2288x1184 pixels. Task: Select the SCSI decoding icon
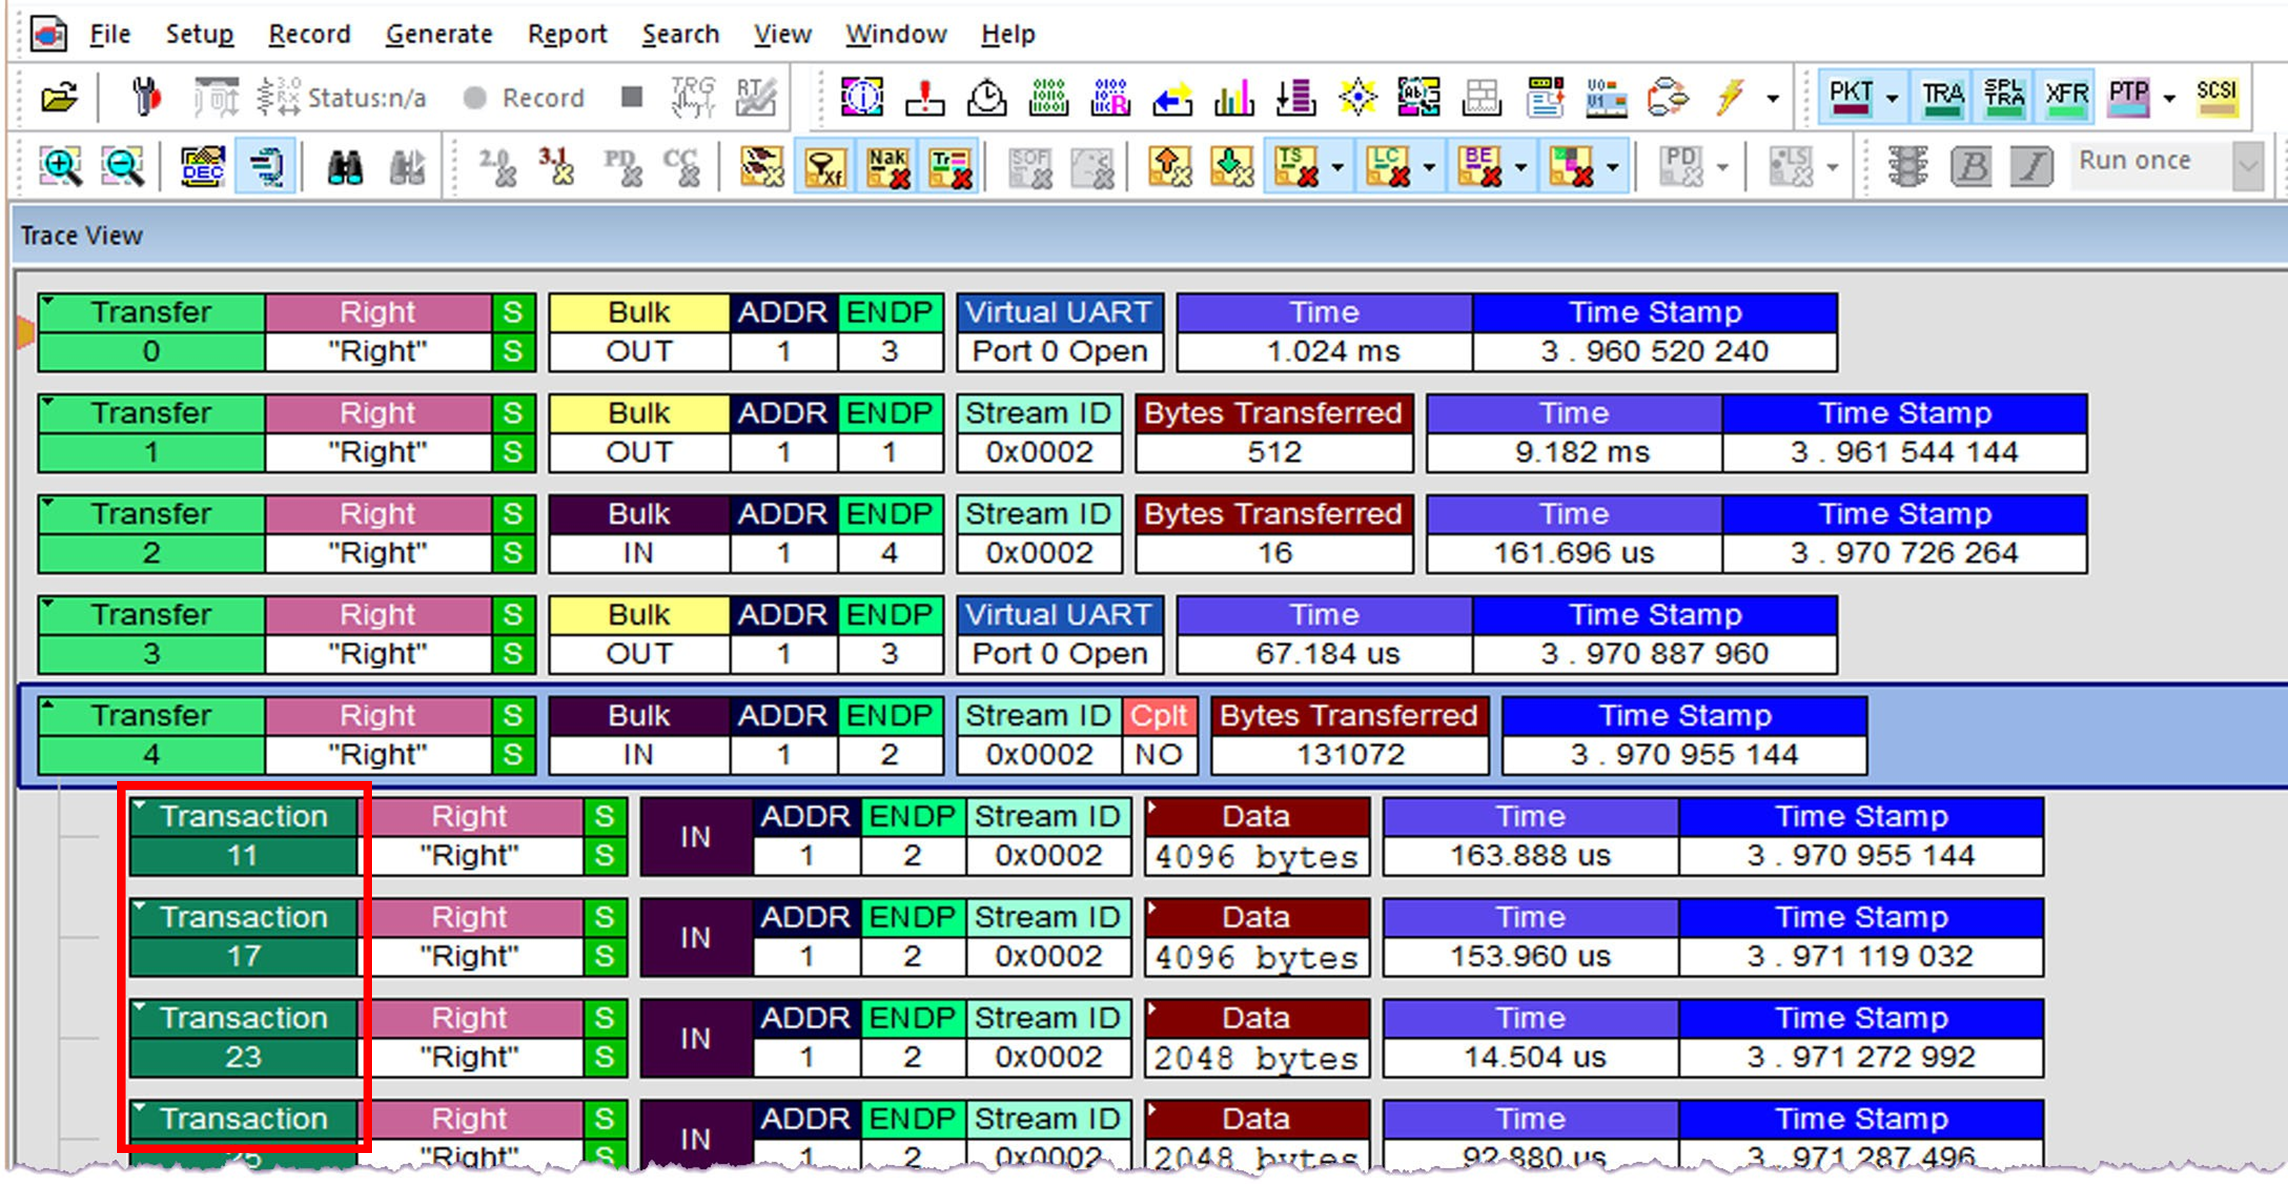pos(2217,97)
